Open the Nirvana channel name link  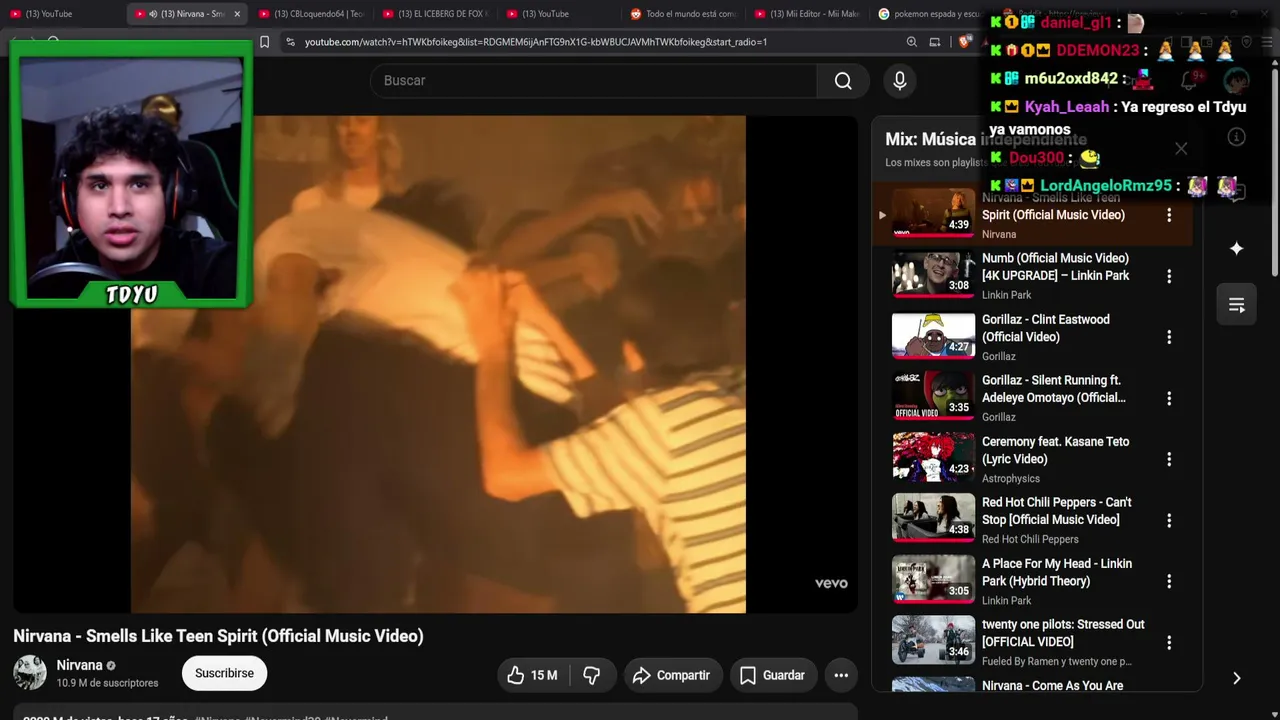[x=80, y=665]
